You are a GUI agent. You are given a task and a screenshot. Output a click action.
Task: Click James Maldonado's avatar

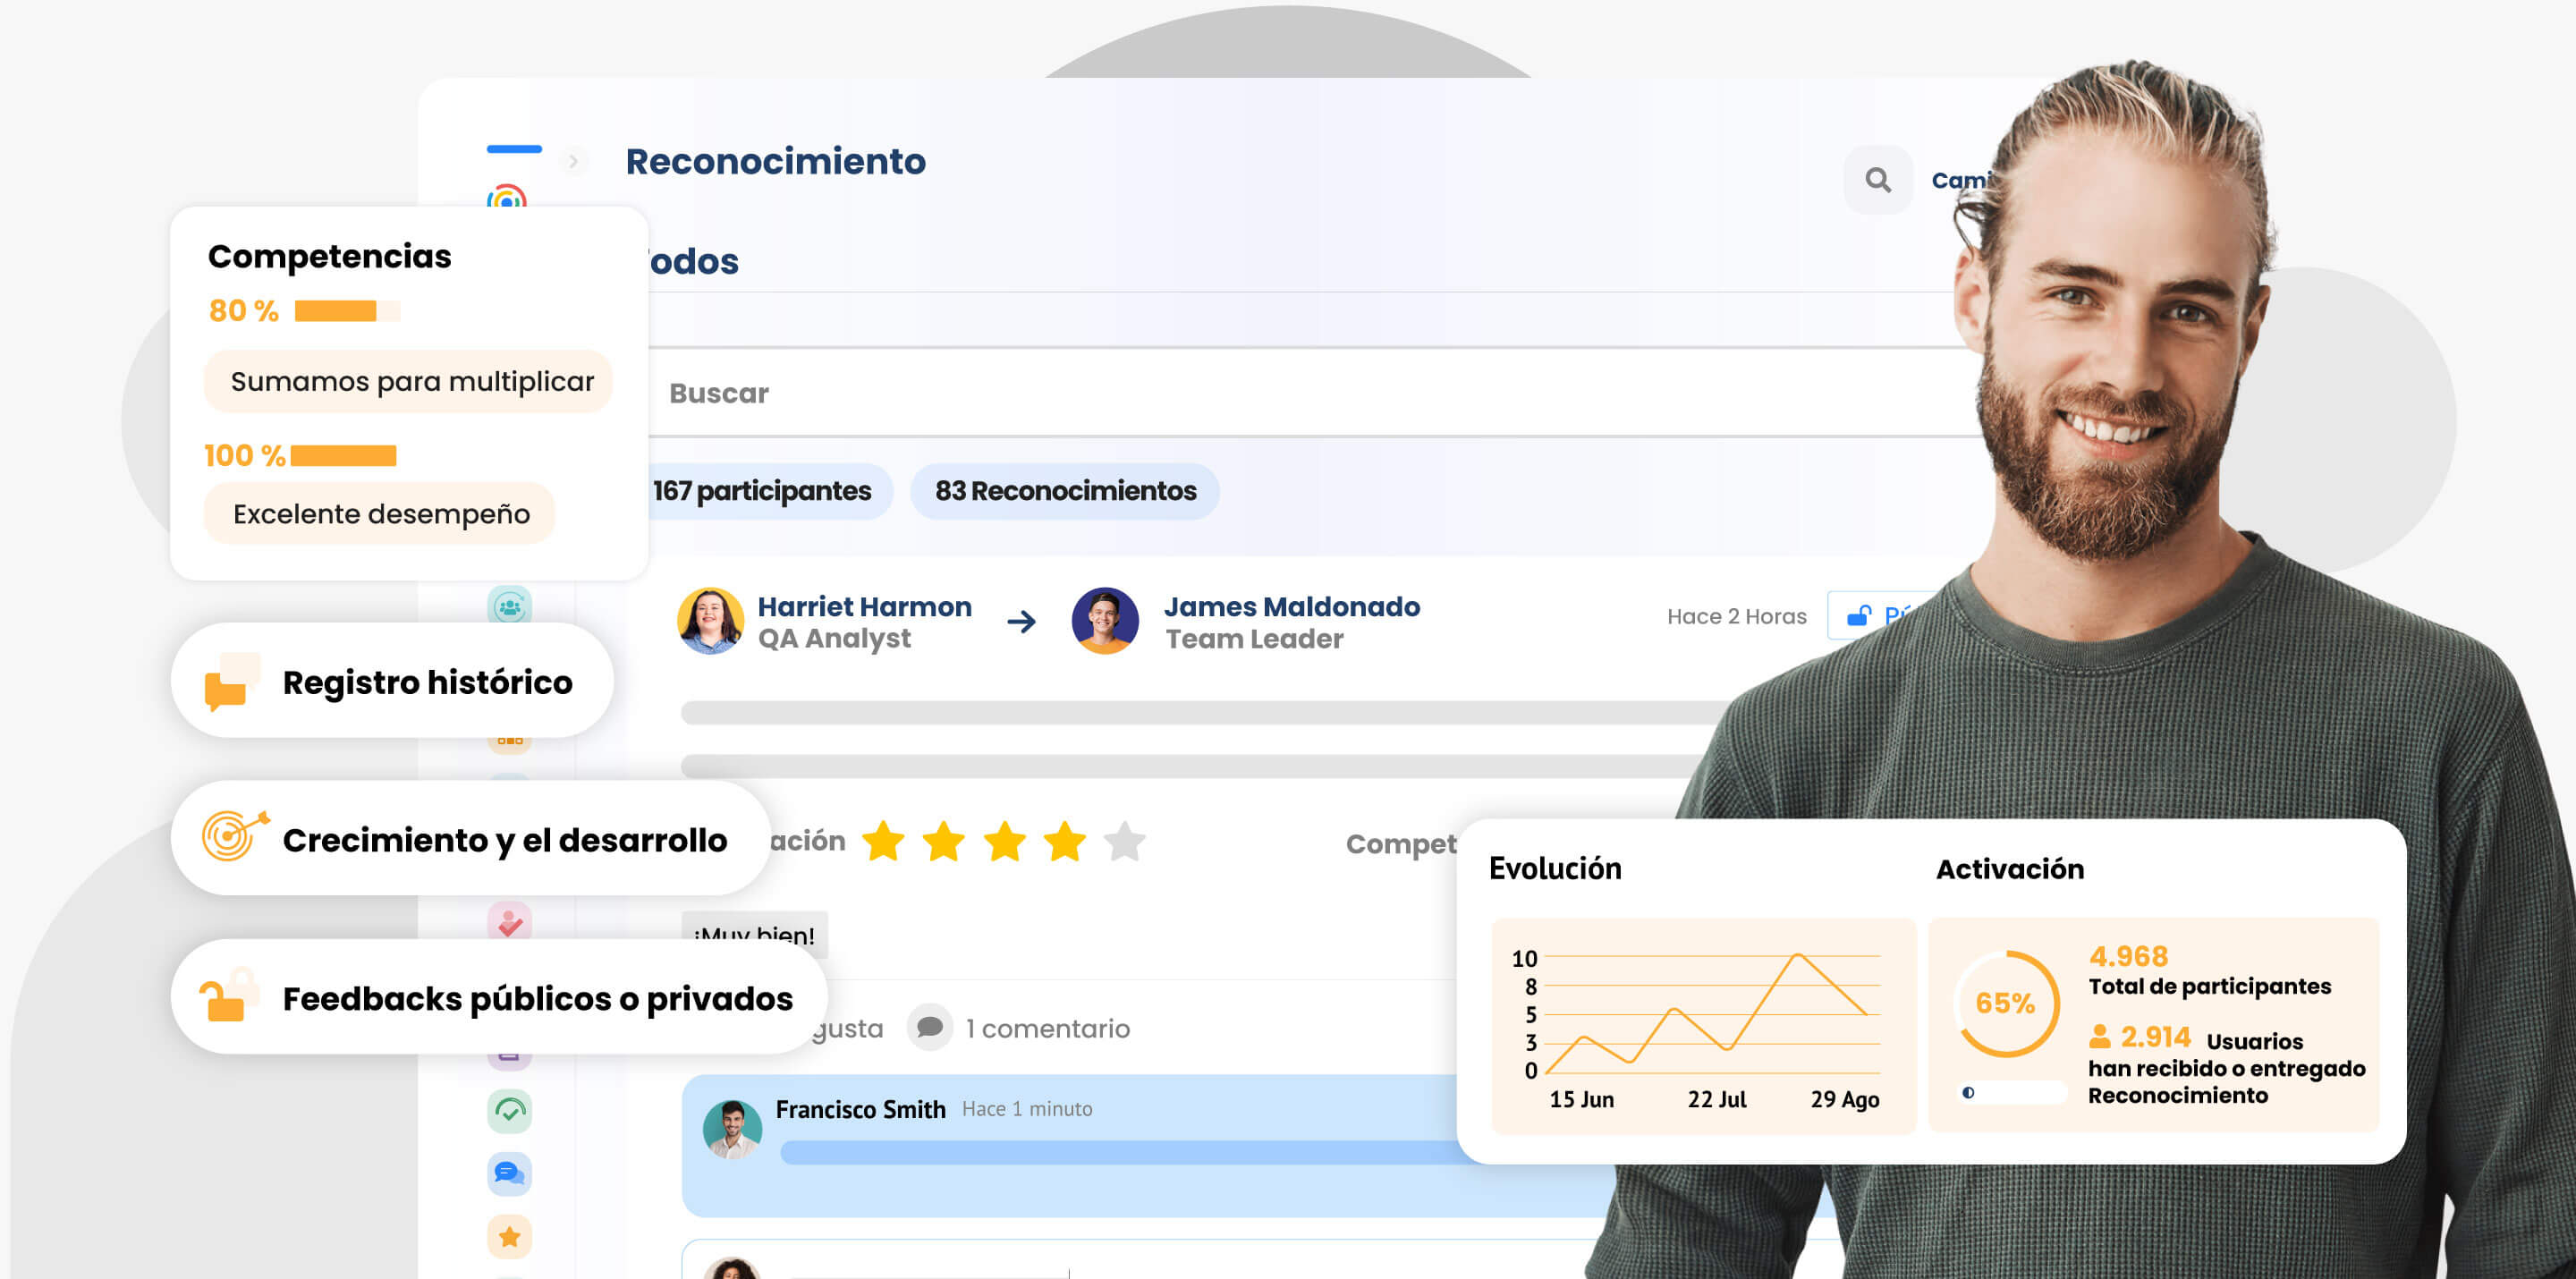1105,621
